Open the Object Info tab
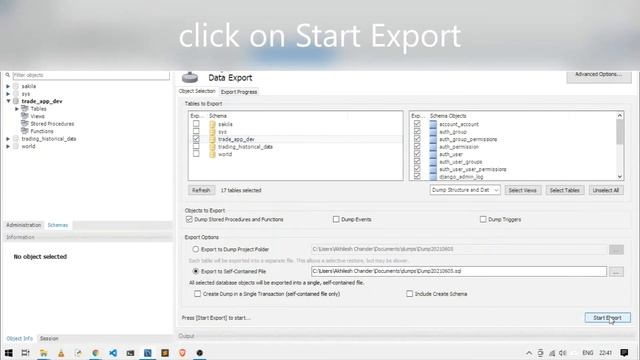Screen dimensions: 640x360 point(20,338)
